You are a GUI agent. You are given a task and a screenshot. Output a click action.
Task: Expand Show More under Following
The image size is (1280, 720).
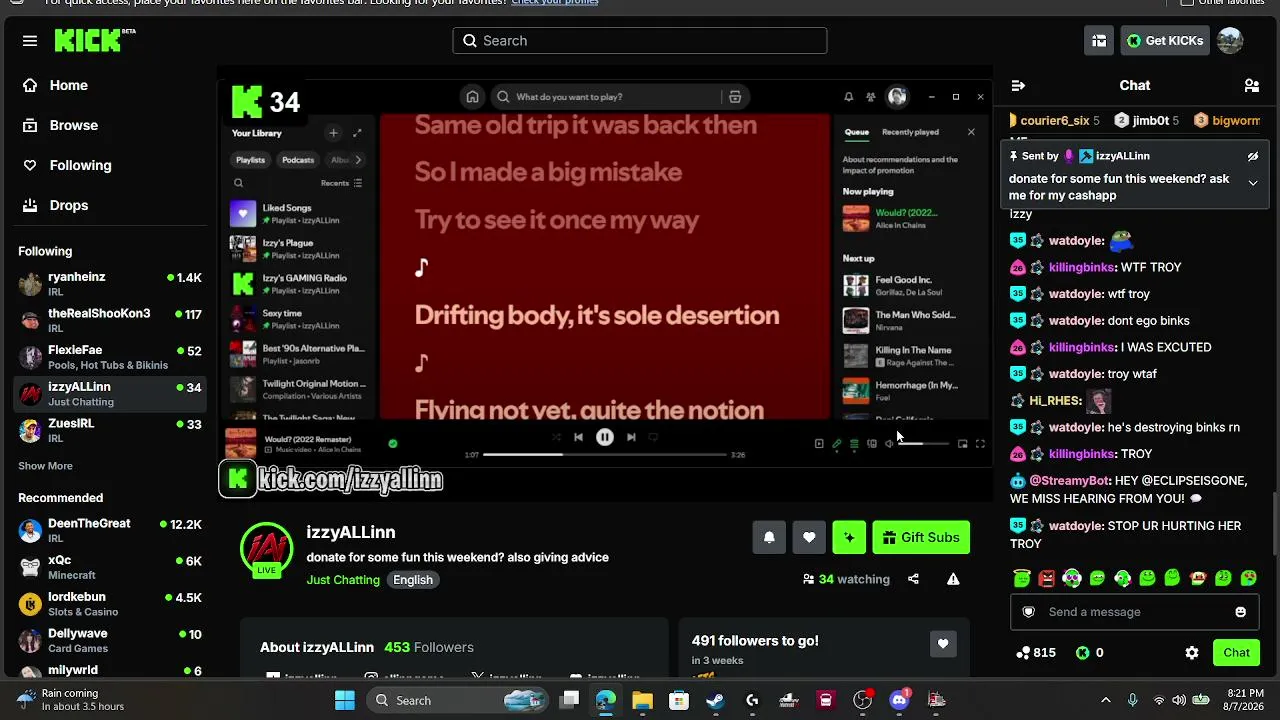[x=45, y=466]
